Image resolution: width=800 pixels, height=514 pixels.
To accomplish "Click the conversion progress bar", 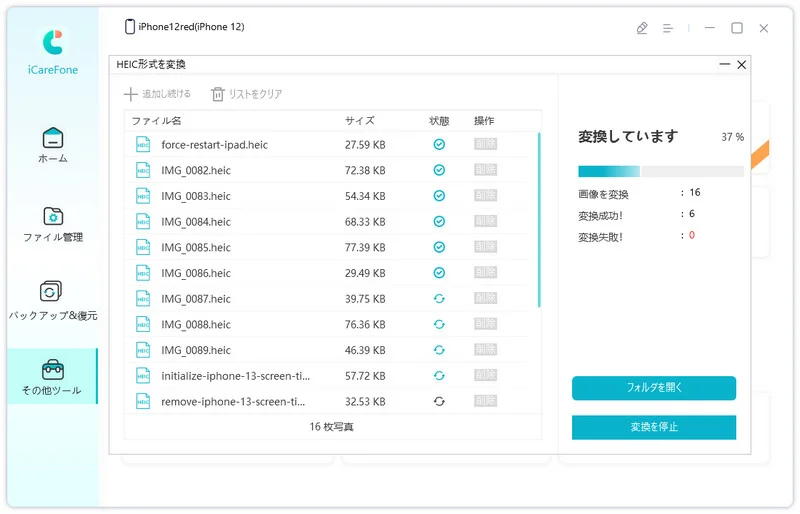I will 660,171.
